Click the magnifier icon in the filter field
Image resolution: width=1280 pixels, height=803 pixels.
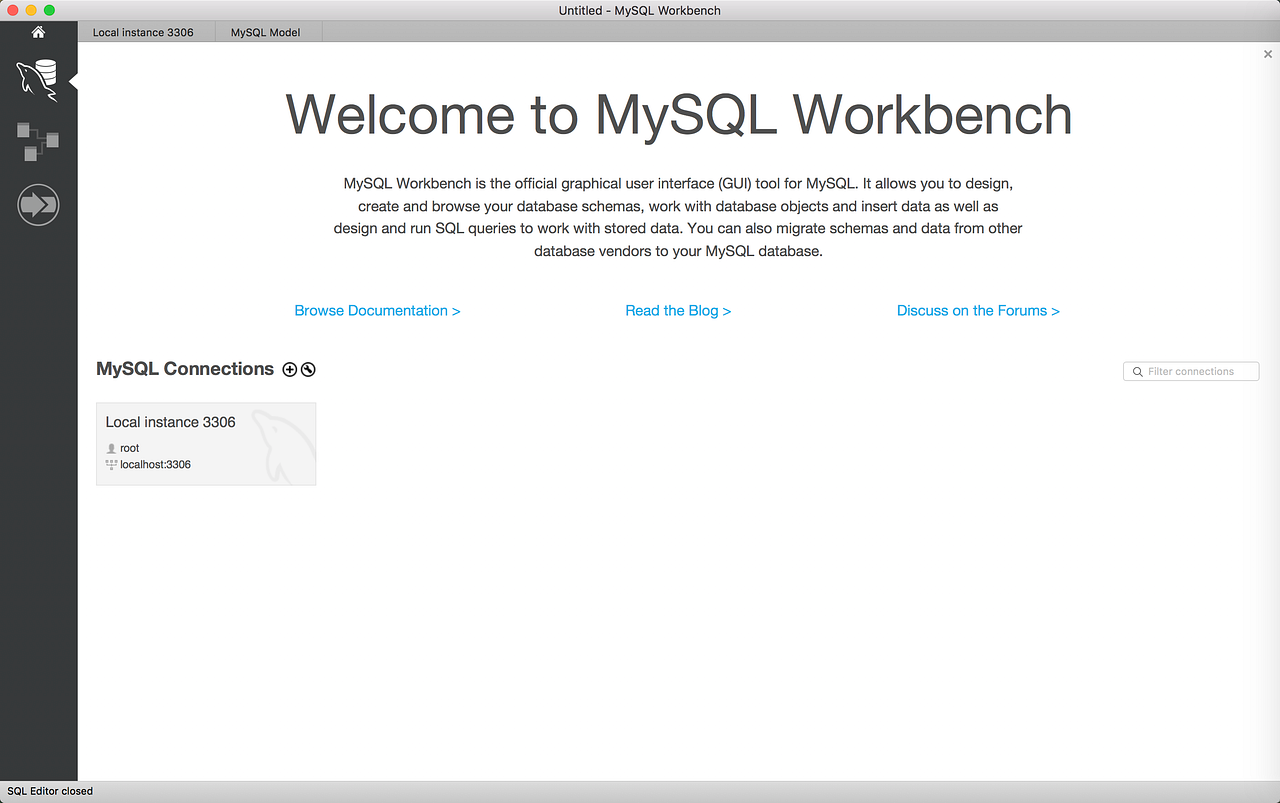pos(1137,371)
